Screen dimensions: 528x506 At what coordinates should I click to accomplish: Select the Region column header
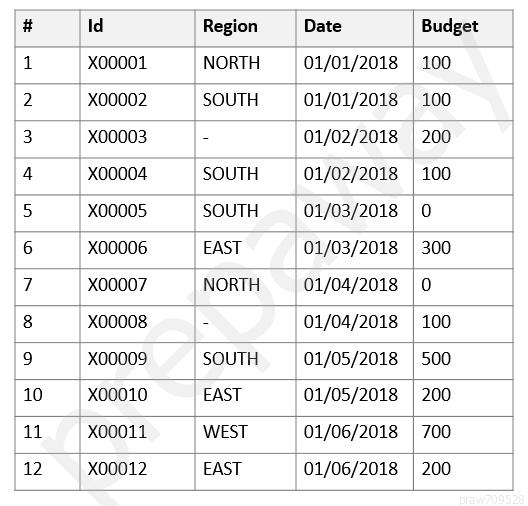(x=245, y=28)
